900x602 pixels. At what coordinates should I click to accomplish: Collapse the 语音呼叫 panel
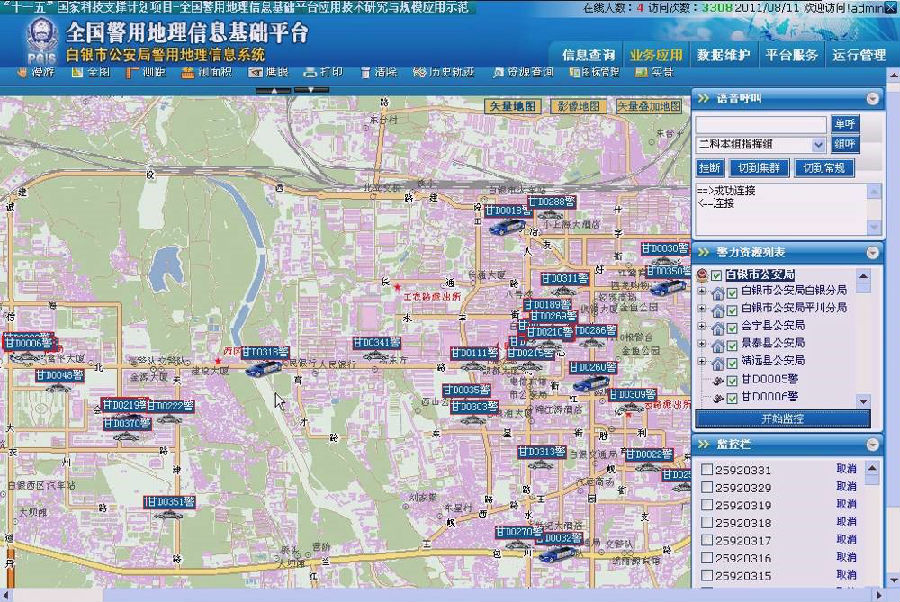pyautogui.click(x=872, y=99)
